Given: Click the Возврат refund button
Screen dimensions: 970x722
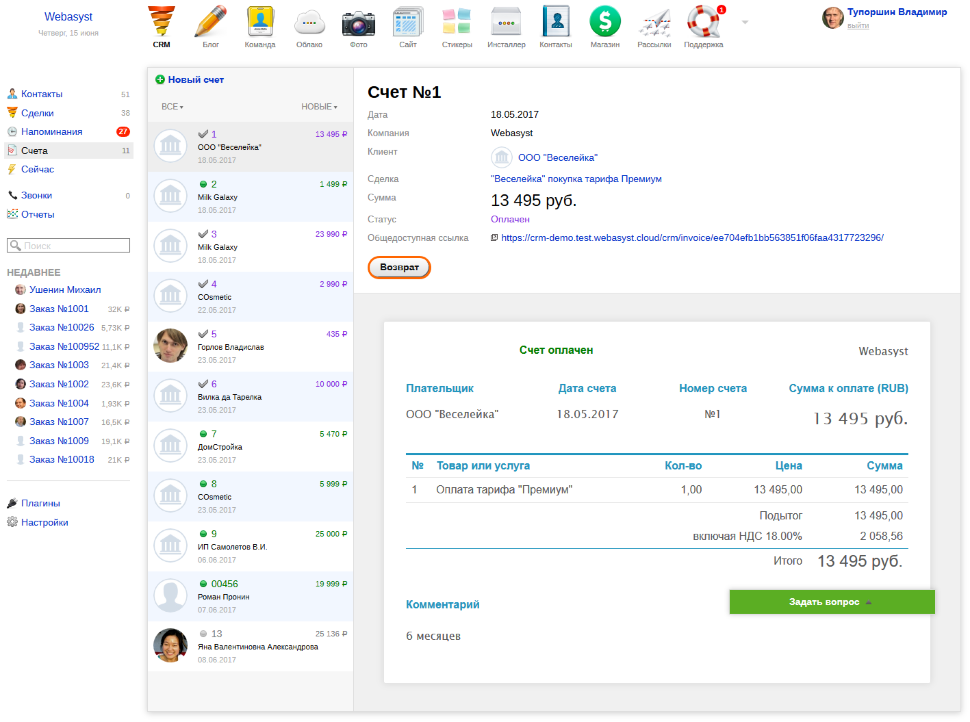Looking at the screenshot, I should pos(399,267).
